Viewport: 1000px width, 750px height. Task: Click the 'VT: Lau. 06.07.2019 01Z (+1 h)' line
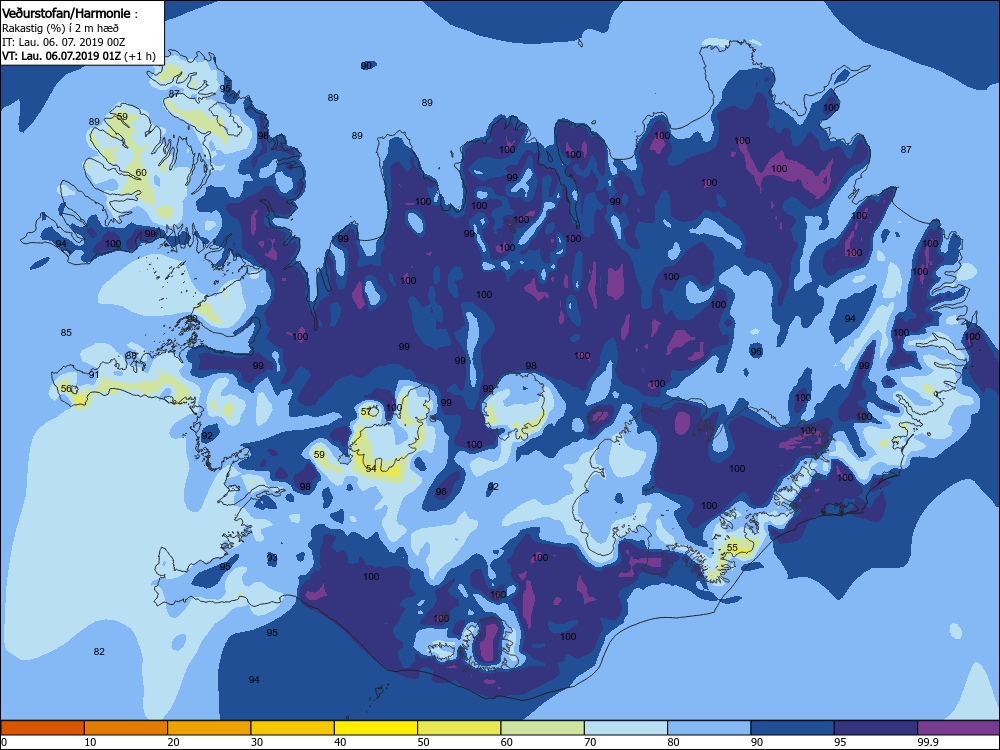(78, 55)
